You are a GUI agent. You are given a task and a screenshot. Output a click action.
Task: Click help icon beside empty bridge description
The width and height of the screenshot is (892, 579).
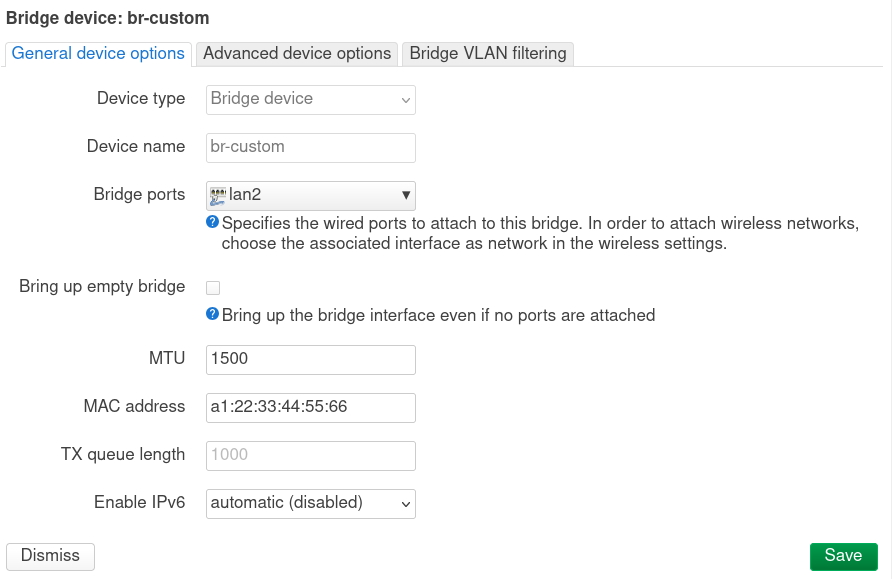click(212, 314)
